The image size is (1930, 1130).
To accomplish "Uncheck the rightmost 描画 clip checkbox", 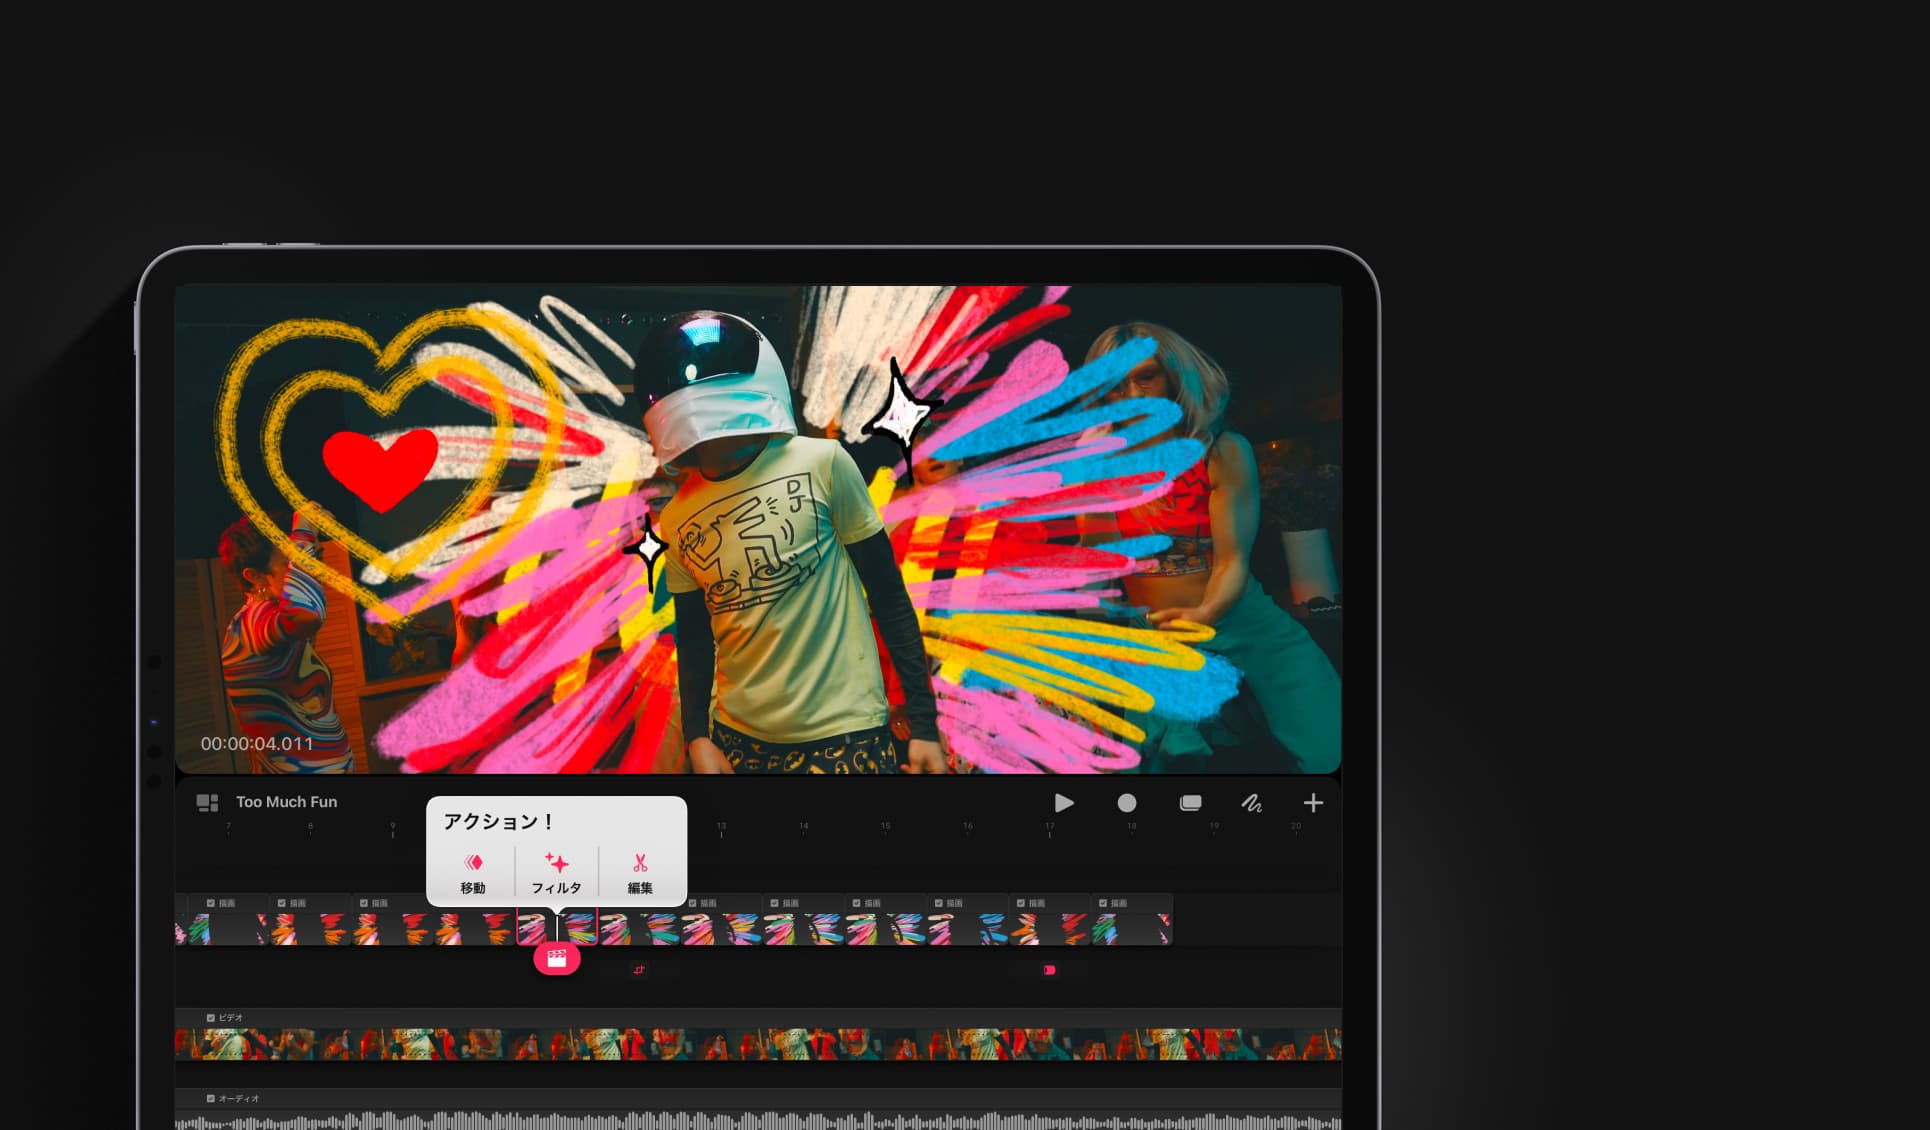I will pos(1103,903).
